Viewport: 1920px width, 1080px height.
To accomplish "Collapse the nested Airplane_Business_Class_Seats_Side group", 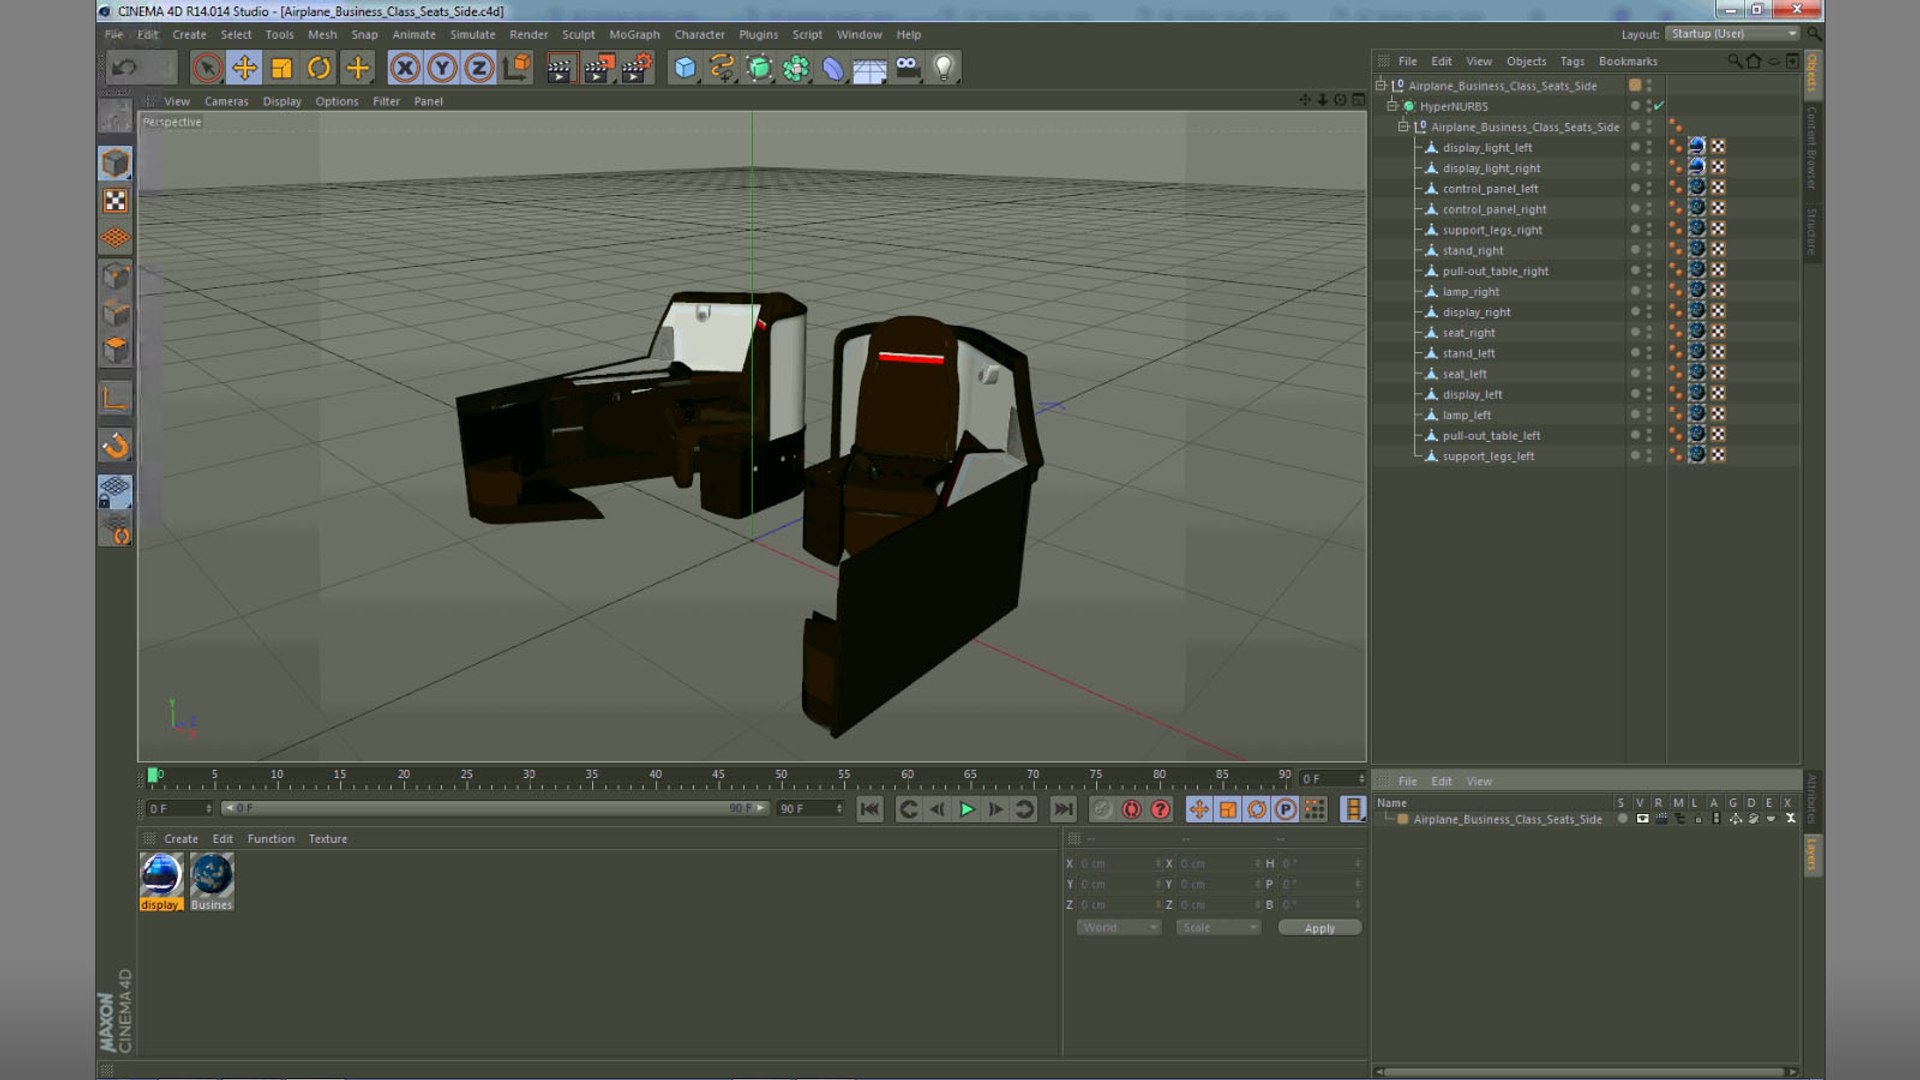I will (1403, 127).
